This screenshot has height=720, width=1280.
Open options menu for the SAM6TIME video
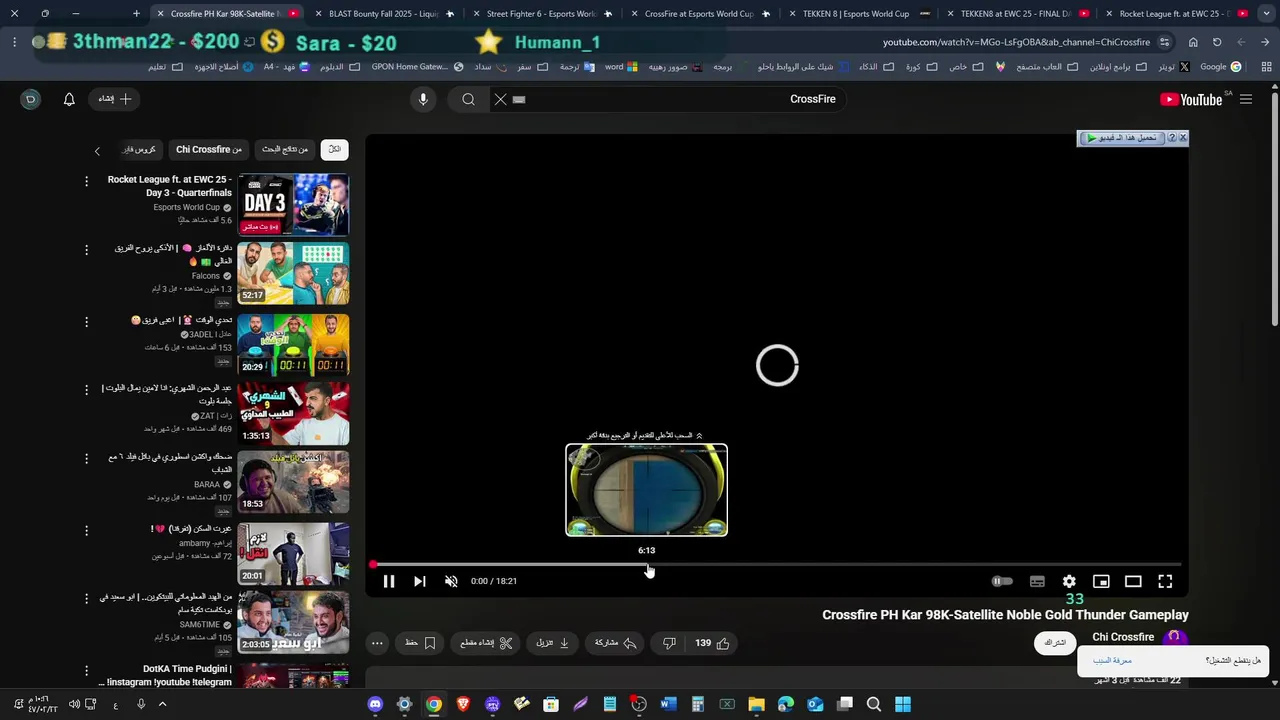pyautogui.click(x=86, y=598)
